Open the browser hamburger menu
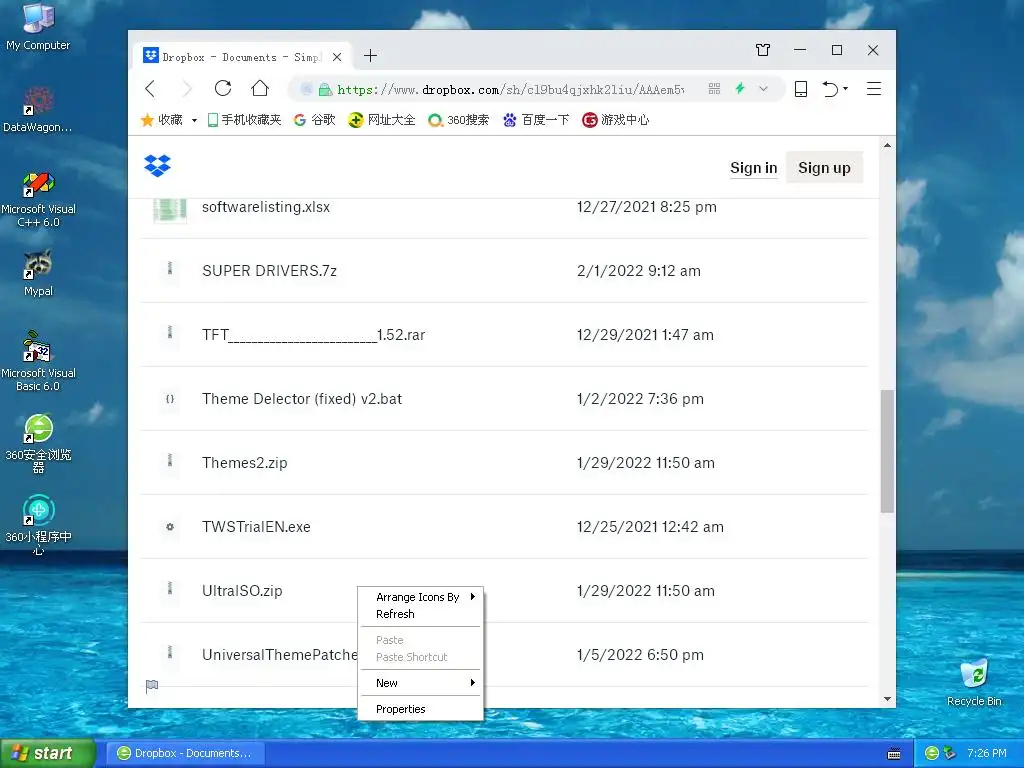 pos(874,89)
